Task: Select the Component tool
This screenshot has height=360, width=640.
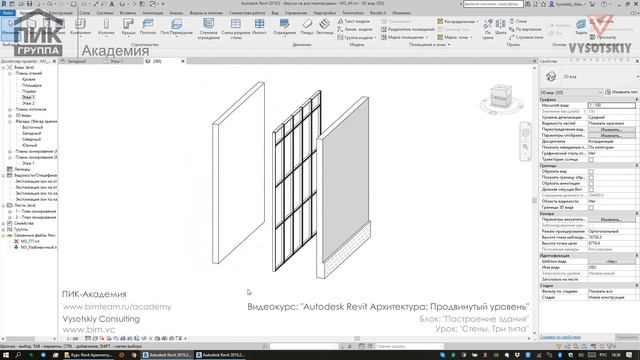Action: [80, 27]
